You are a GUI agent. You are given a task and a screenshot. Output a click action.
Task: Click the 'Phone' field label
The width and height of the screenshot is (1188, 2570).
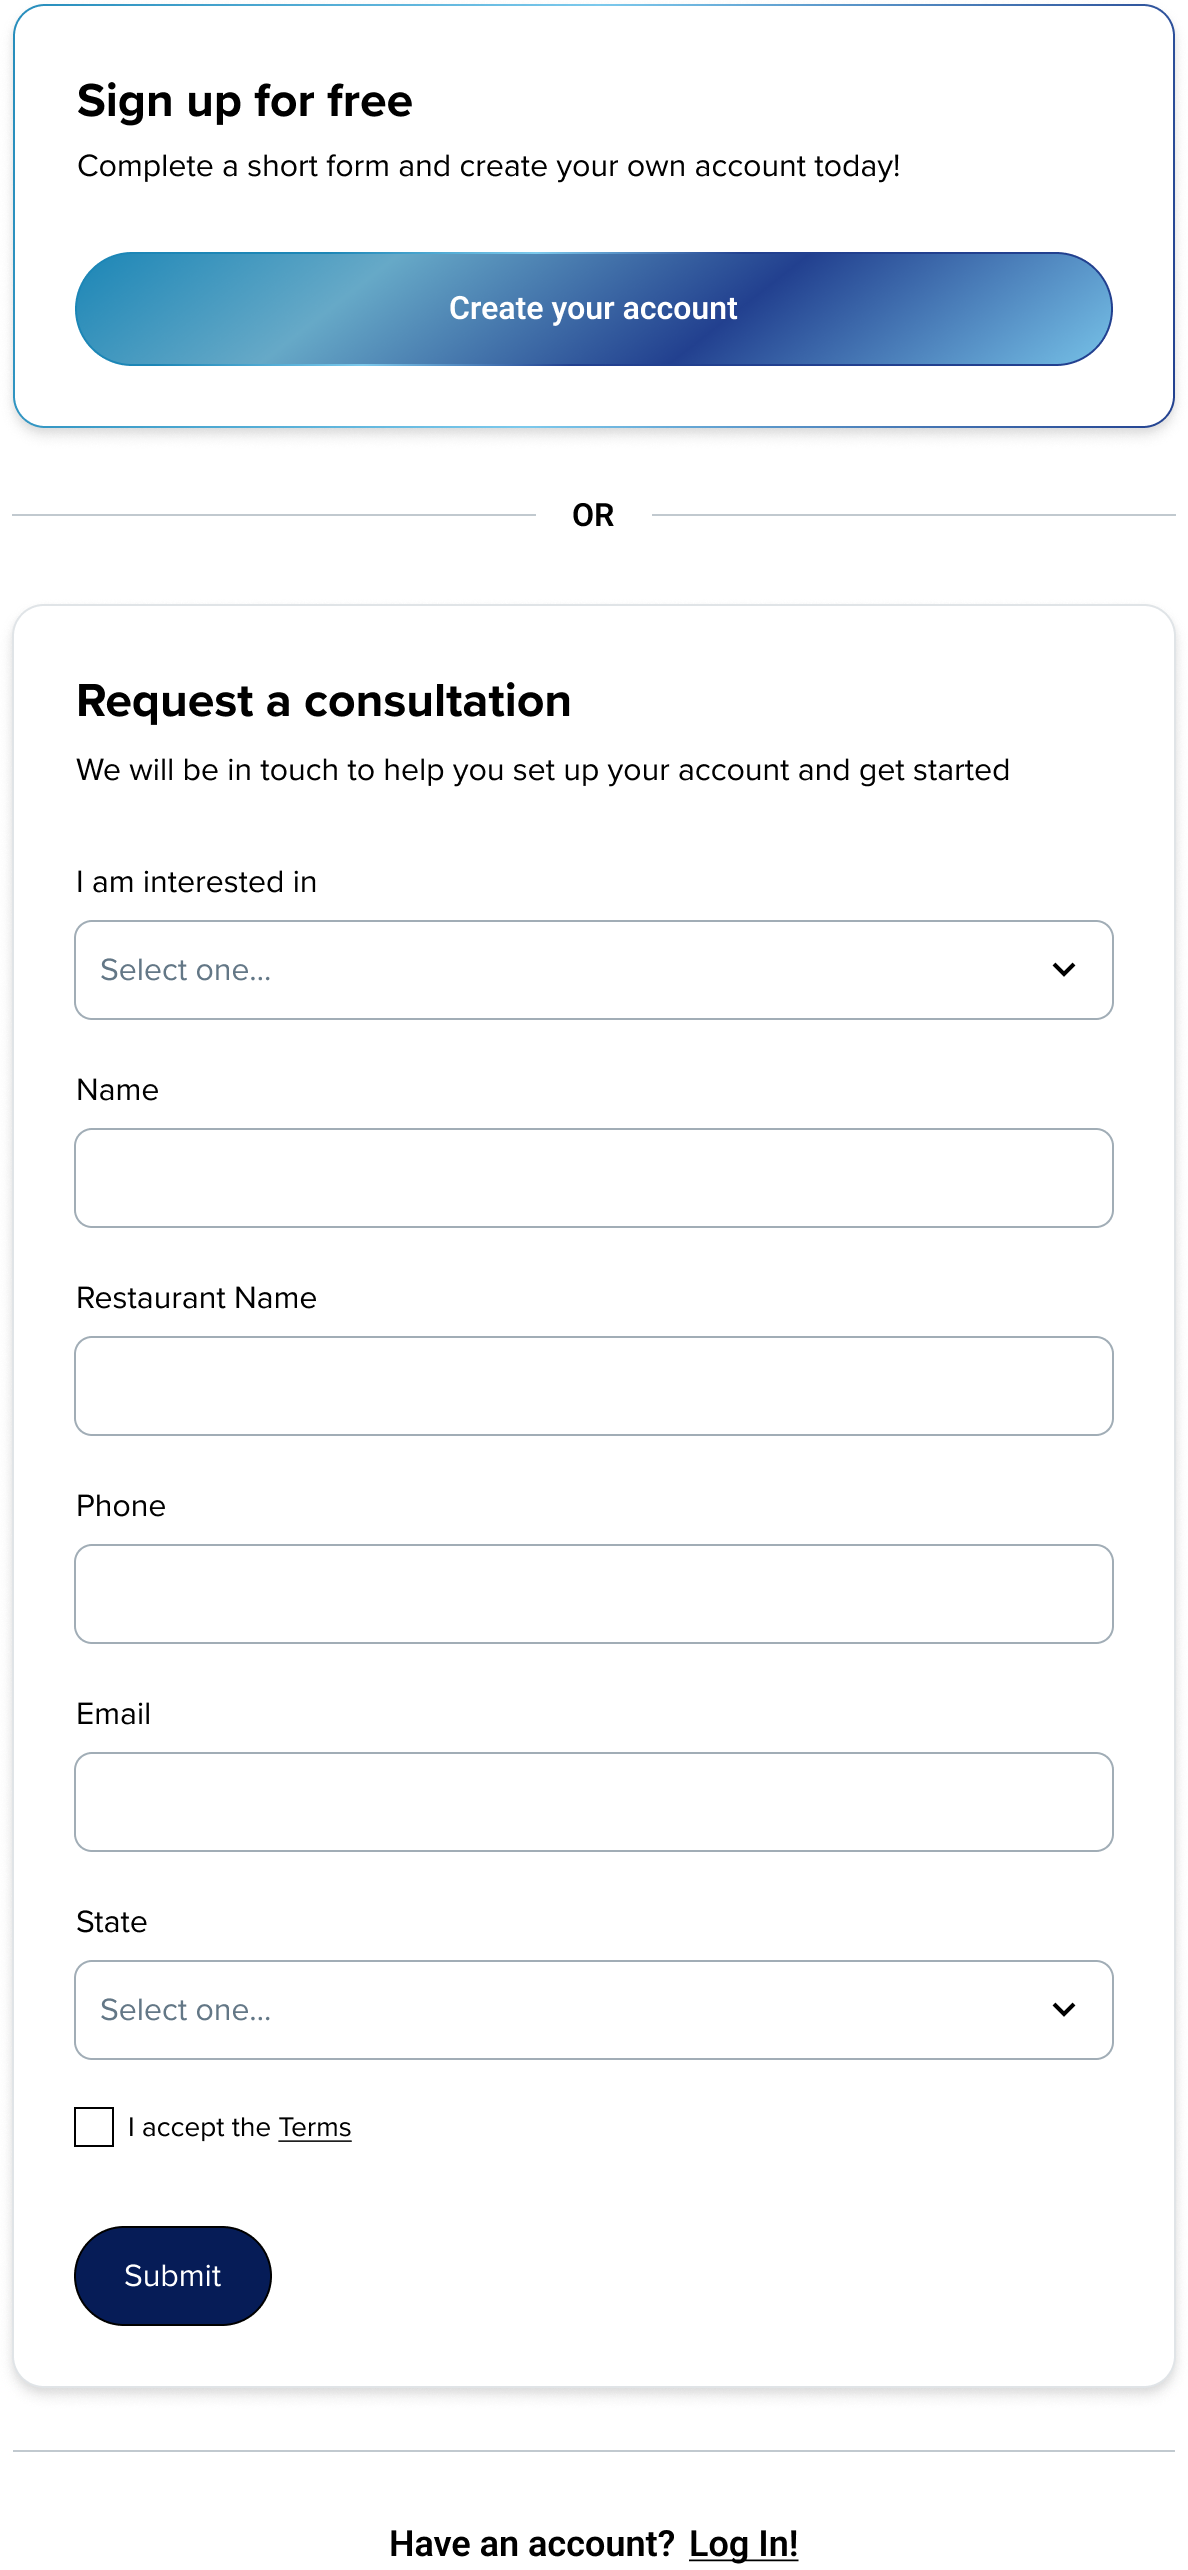[121, 1506]
